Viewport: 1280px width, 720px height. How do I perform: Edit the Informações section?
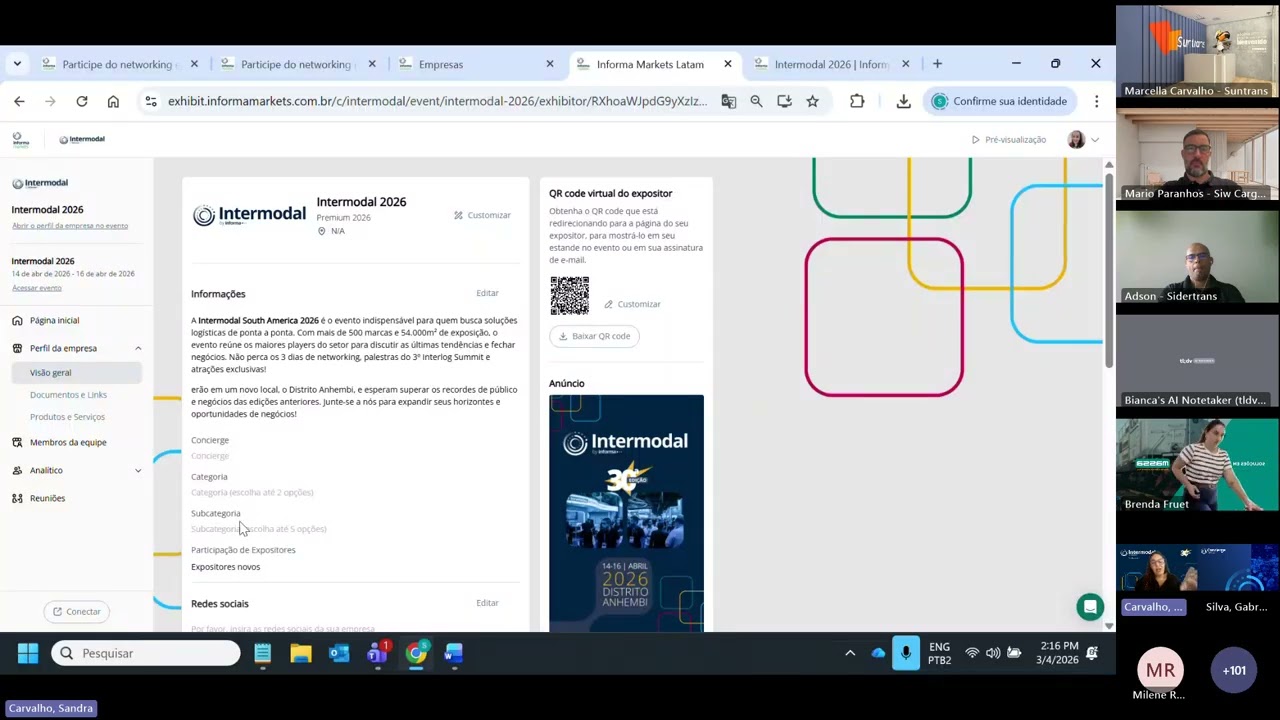487,293
